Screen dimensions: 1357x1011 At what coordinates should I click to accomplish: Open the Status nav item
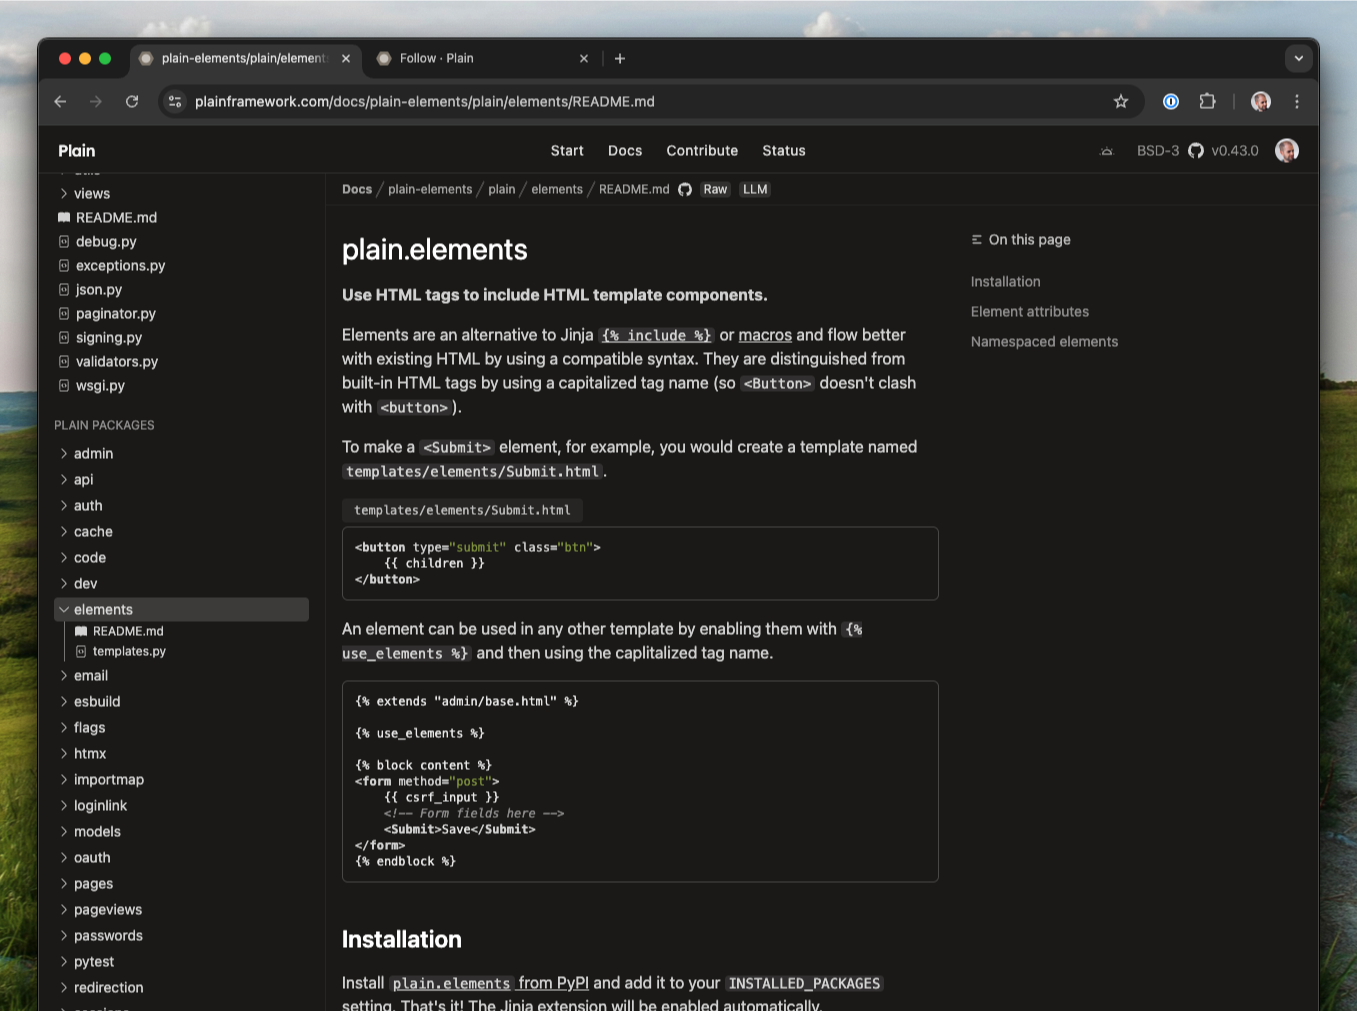(784, 150)
